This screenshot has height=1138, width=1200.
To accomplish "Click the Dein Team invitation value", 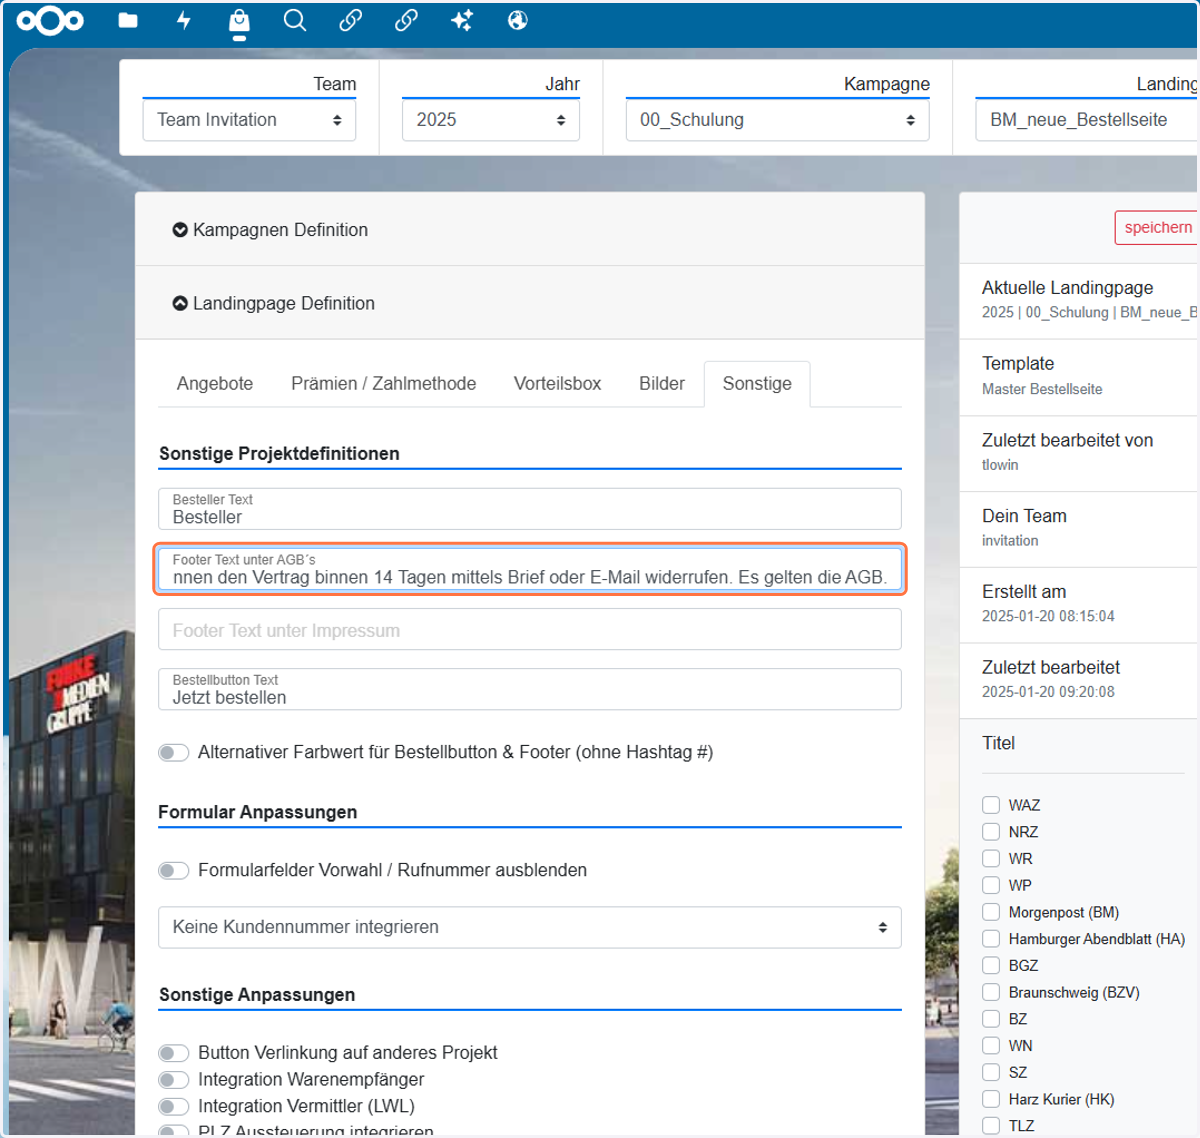I will 1010,541.
